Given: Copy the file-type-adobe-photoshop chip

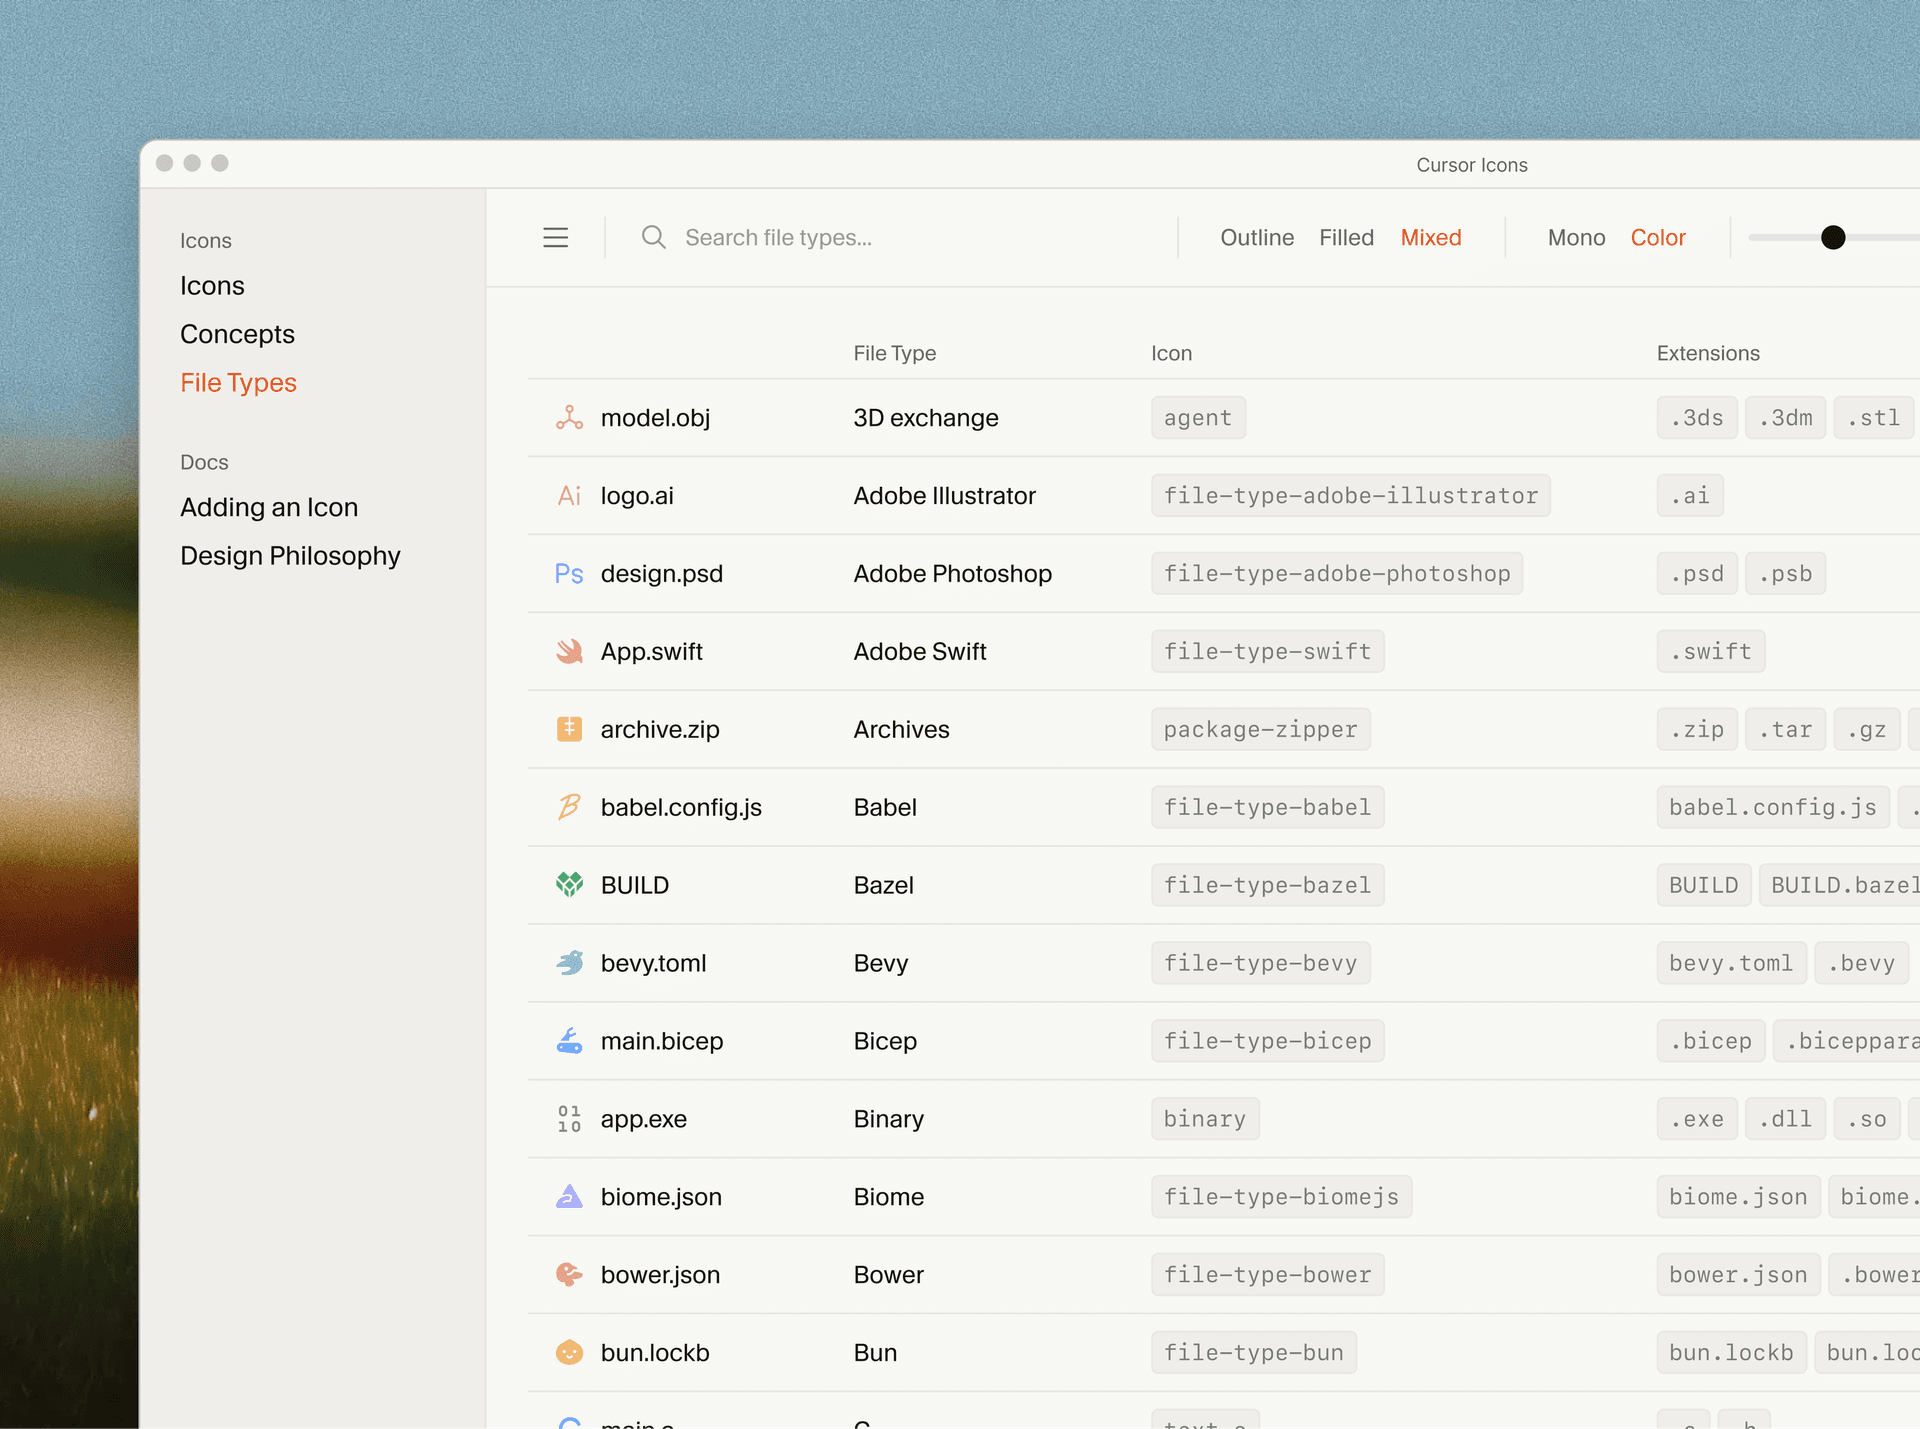Looking at the screenshot, I should pos(1337,574).
